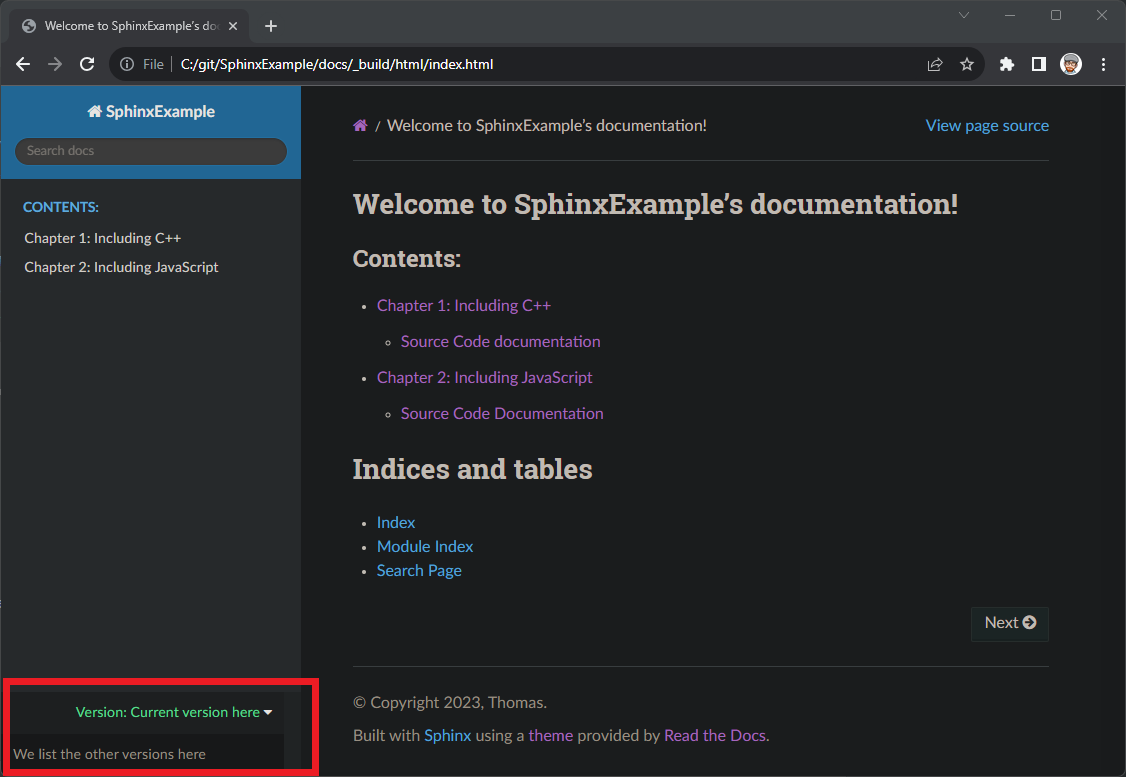
Task: Open the Extensions puzzle-piece icon
Action: click(x=1006, y=63)
